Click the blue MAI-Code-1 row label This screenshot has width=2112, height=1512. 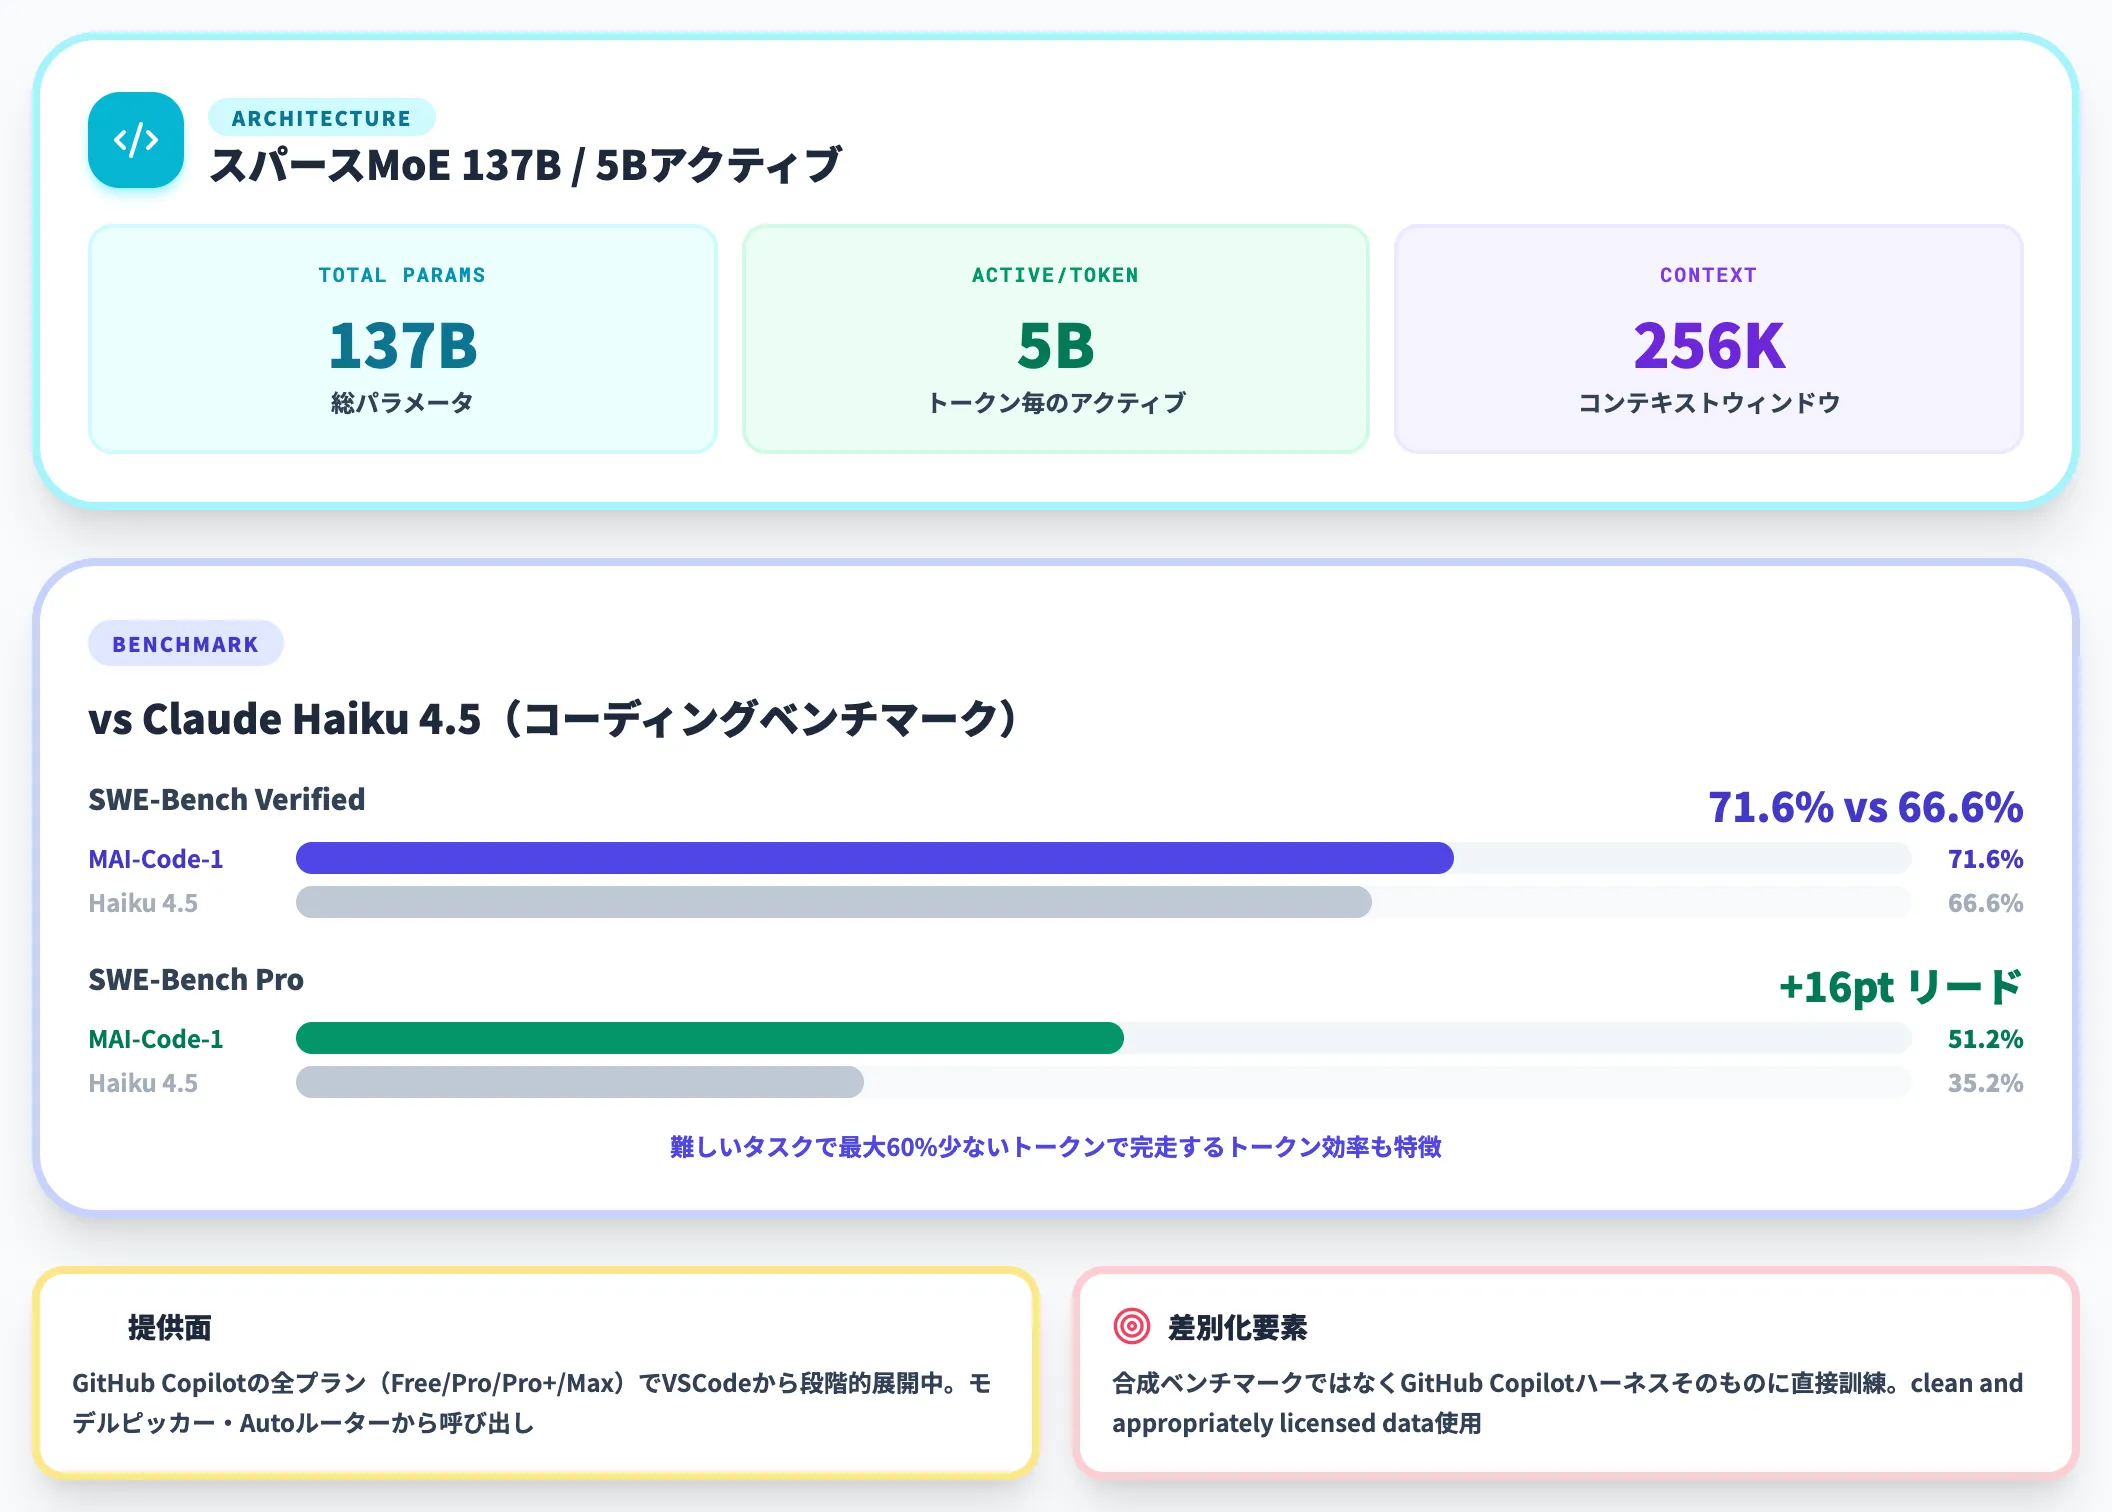(x=156, y=859)
